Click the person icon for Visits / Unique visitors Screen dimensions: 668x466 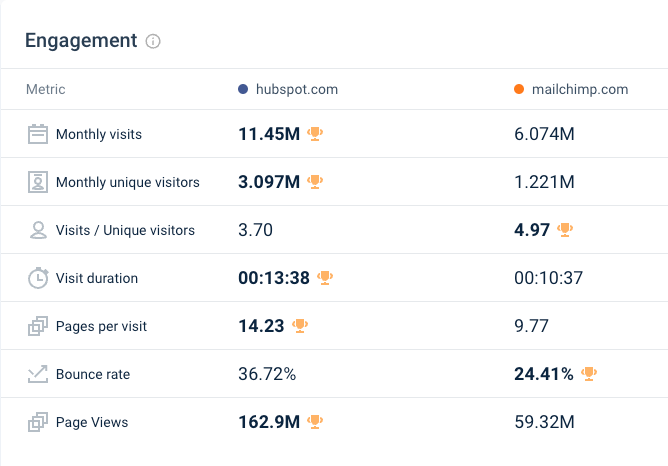pos(38,230)
